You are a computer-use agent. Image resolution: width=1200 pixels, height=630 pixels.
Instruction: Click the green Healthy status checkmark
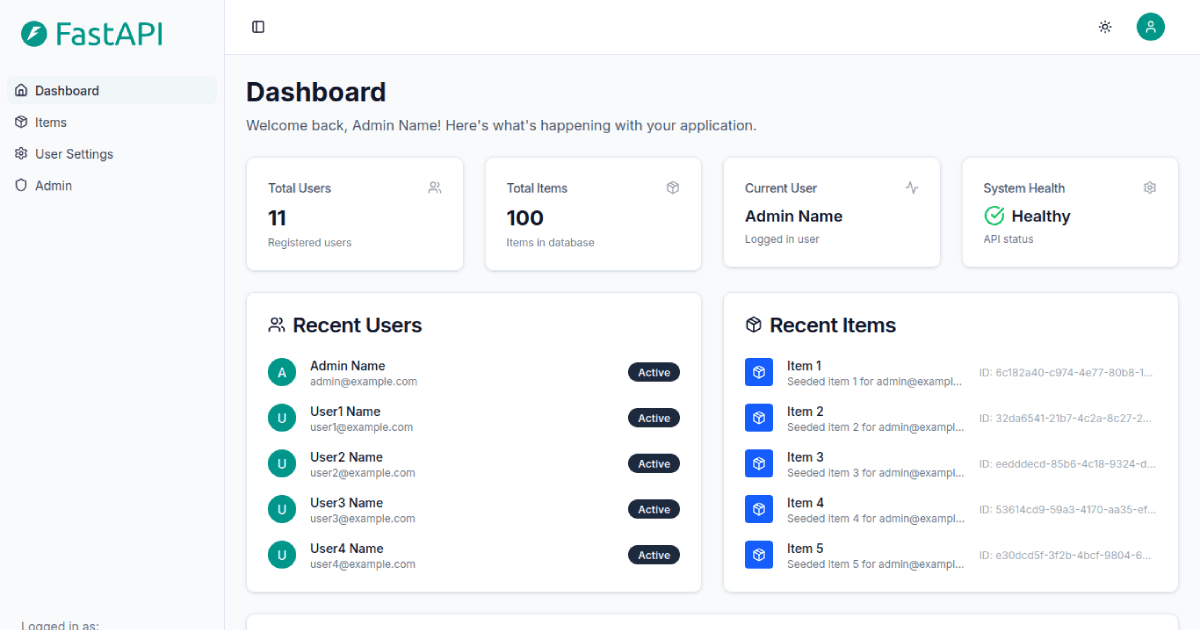(x=993, y=215)
